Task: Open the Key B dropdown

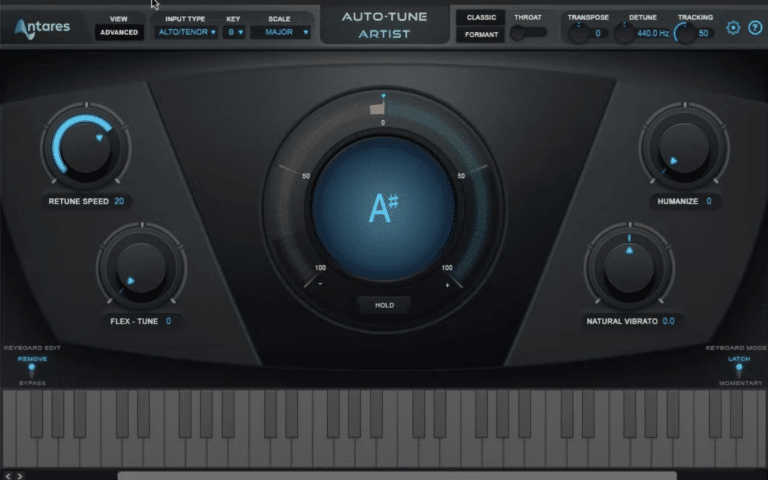Action: pyautogui.click(x=234, y=32)
